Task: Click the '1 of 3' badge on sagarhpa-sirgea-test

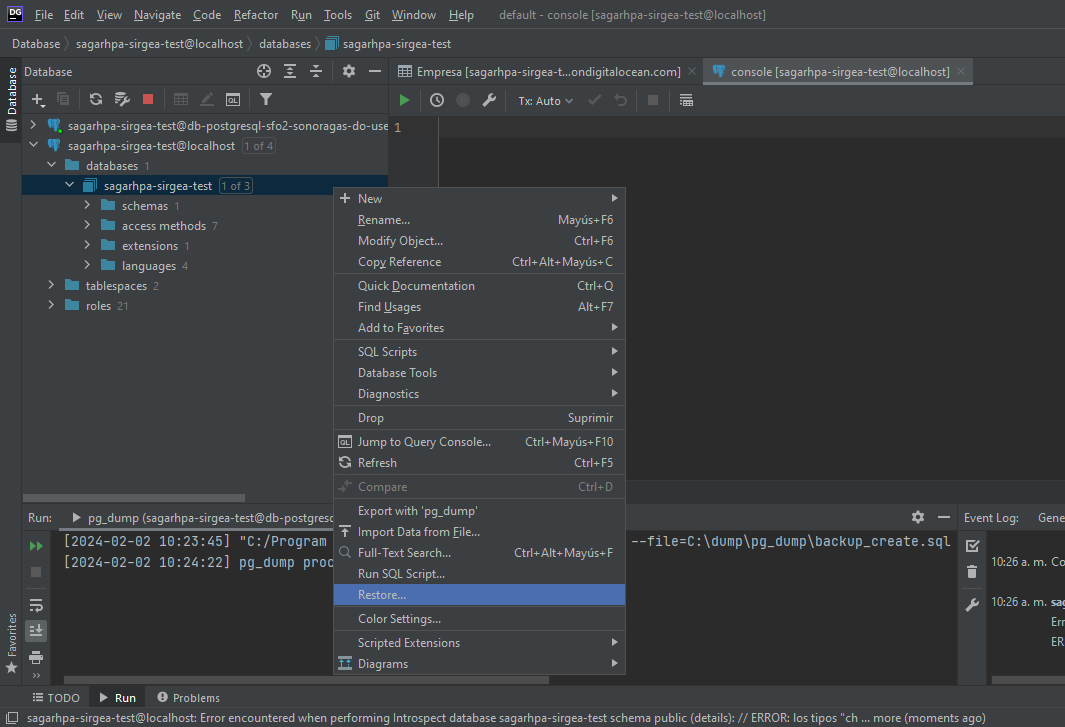Action: click(236, 185)
